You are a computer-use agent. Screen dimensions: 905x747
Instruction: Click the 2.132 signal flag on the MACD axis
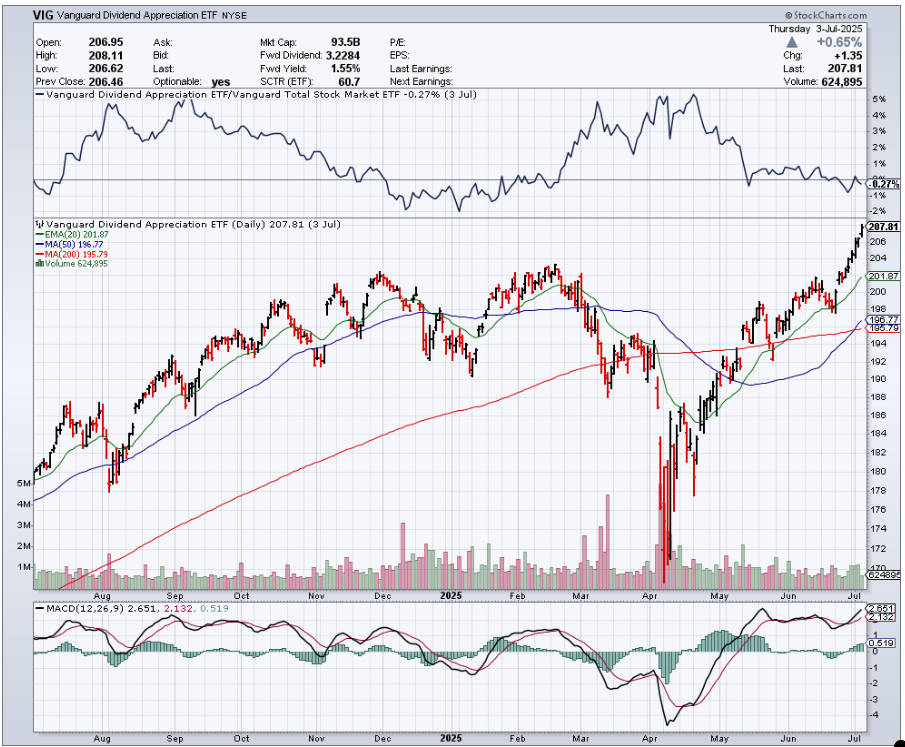(881, 617)
